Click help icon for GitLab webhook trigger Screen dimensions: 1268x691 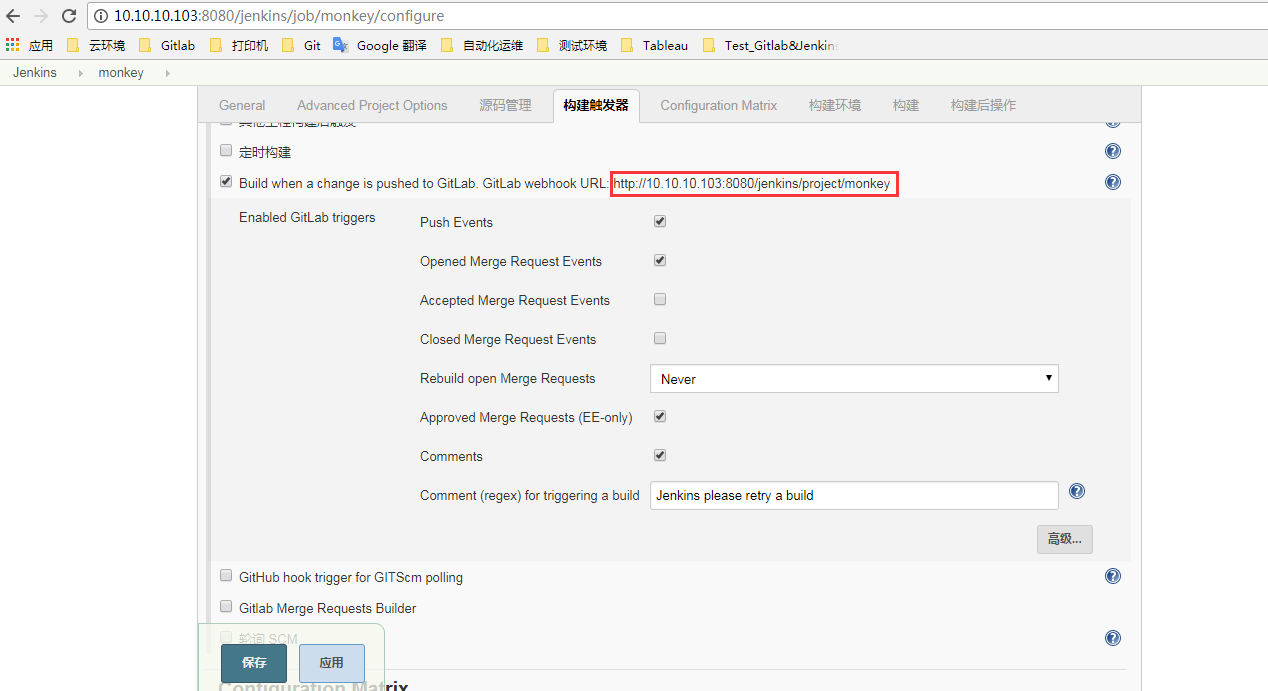pyautogui.click(x=1113, y=182)
